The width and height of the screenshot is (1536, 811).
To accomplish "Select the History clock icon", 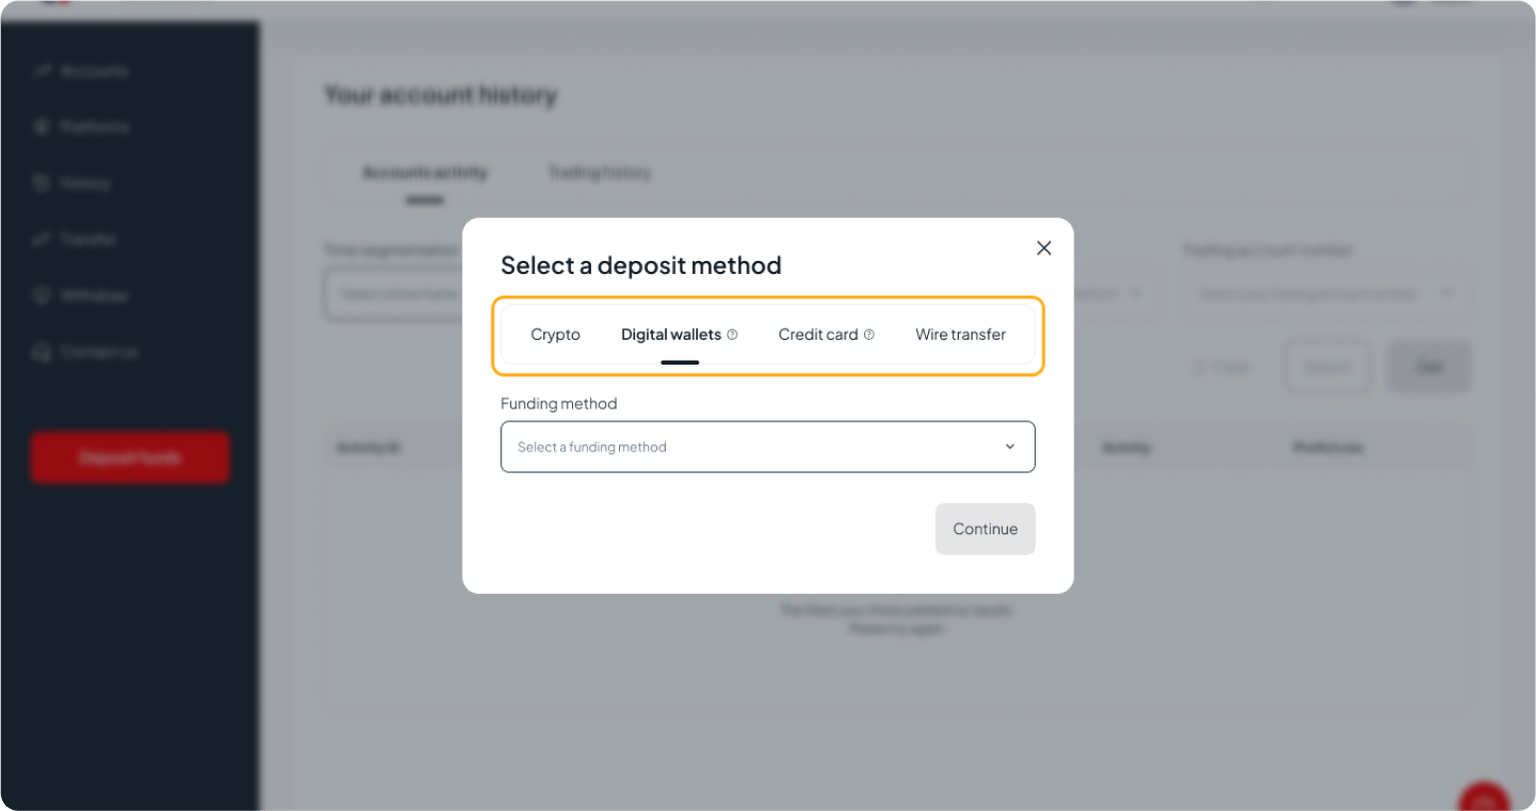I will click(41, 182).
